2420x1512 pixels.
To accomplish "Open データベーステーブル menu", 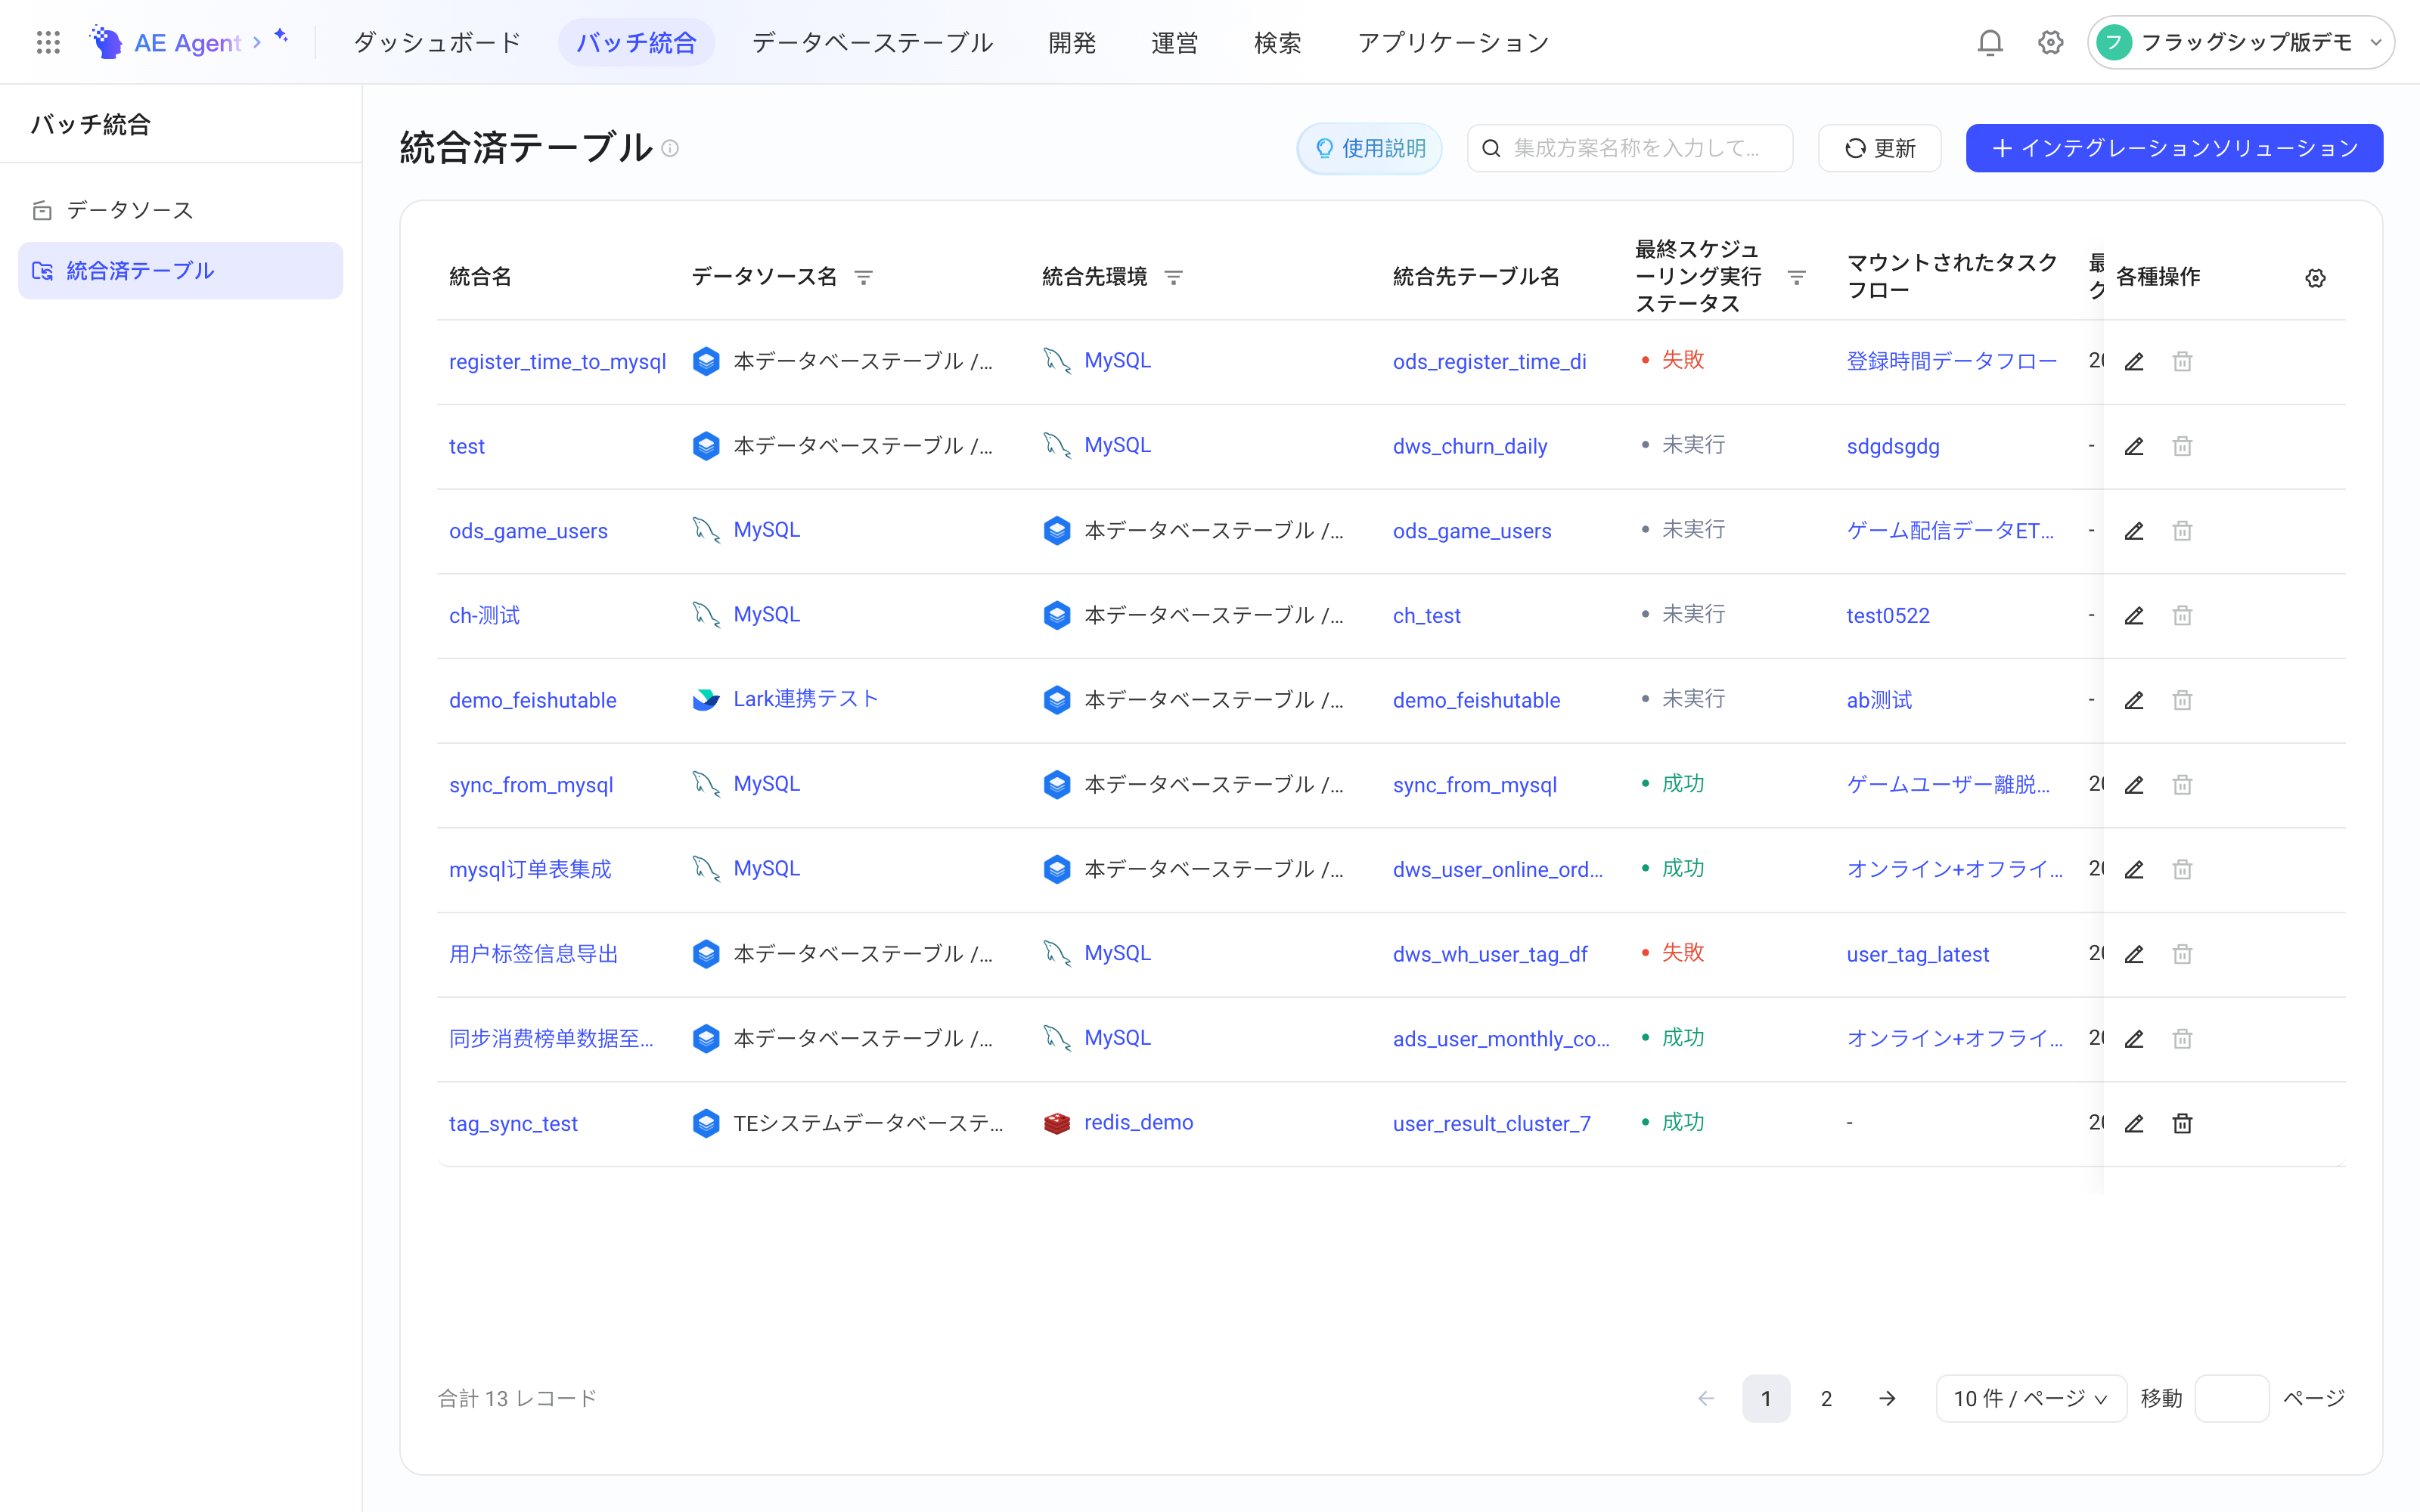I will (x=872, y=42).
